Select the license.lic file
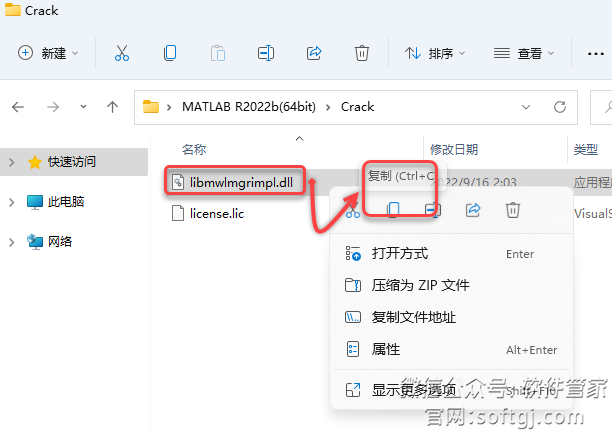Image resolution: width=612 pixels, height=434 pixels. tap(209, 213)
